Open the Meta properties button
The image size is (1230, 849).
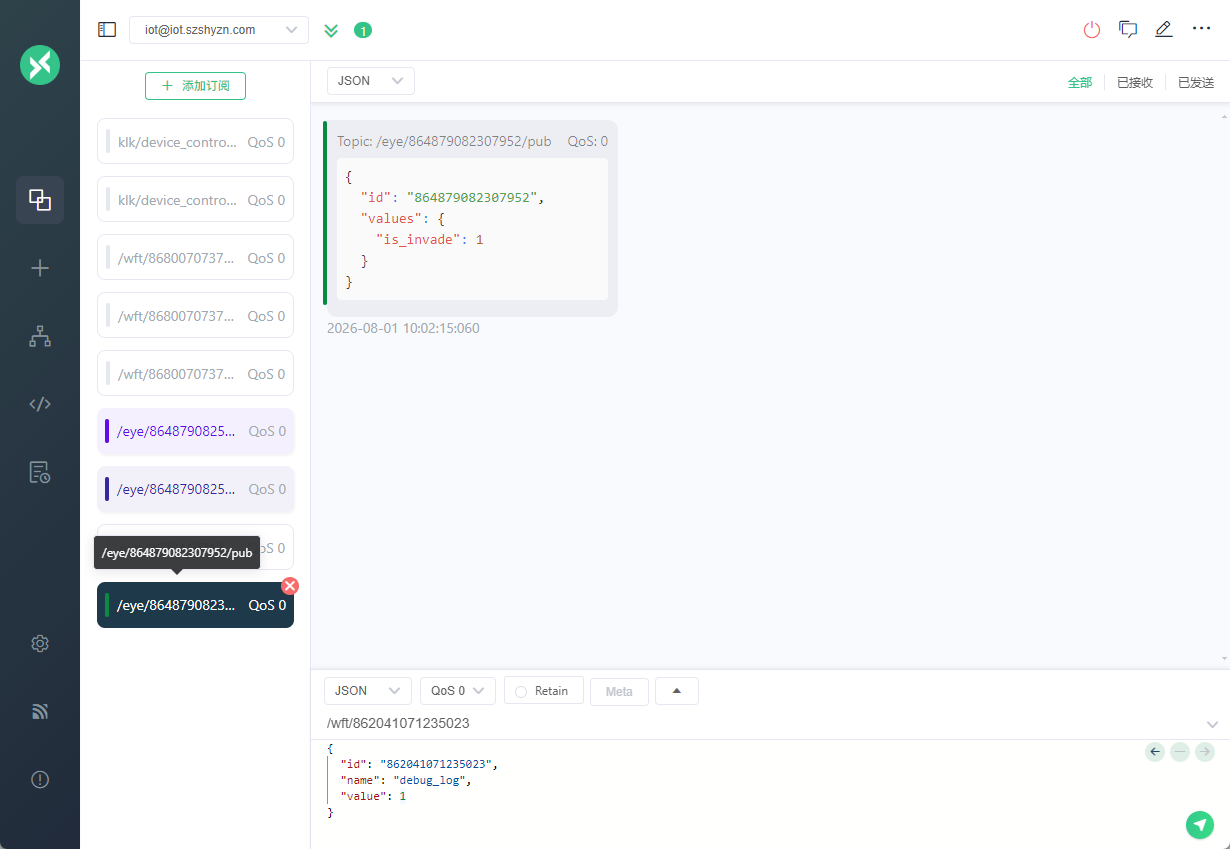tap(619, 691)
